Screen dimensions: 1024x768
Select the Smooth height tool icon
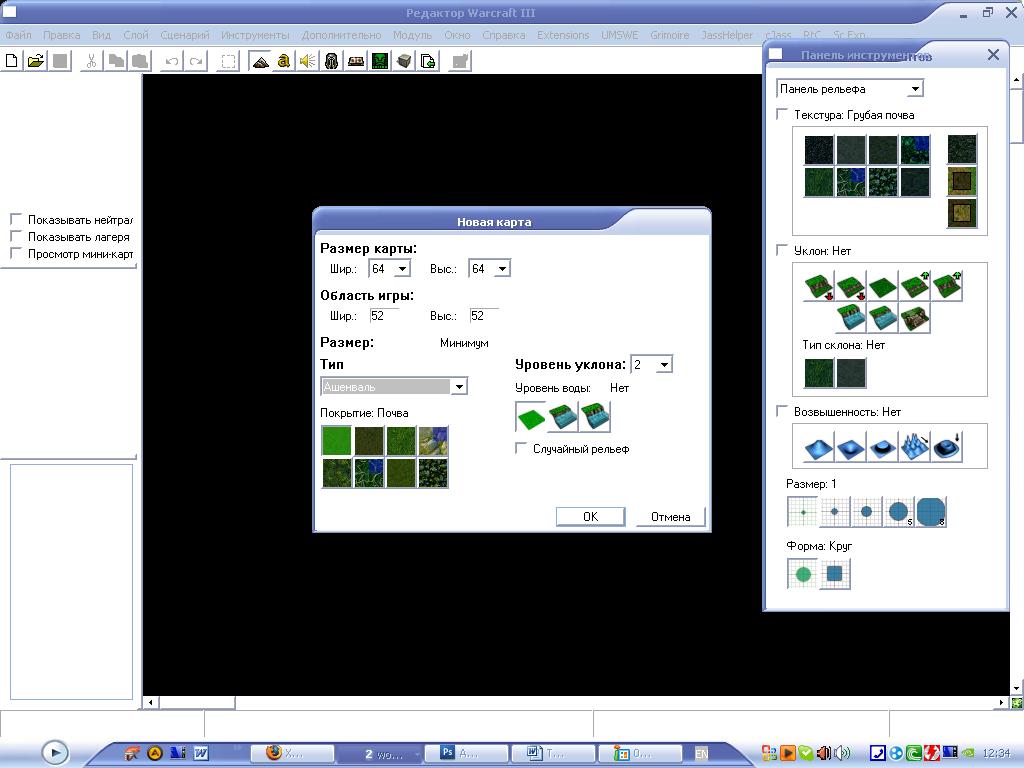point(947,447)
